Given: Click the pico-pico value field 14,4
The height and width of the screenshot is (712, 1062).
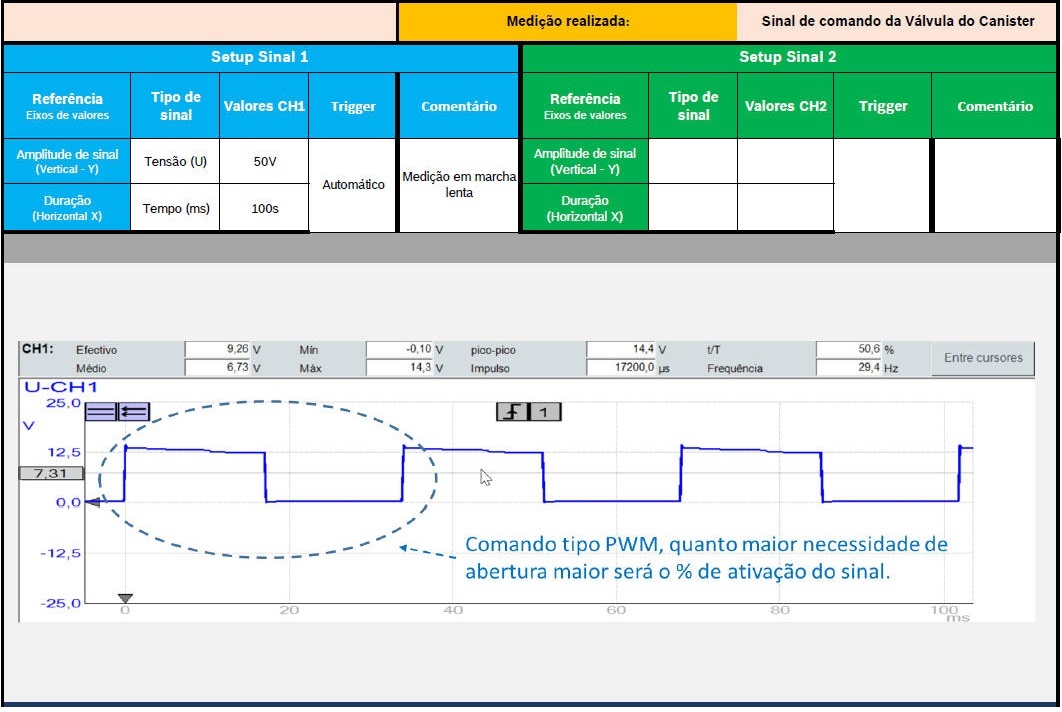Looking at the screenshot, I should 620,350.
